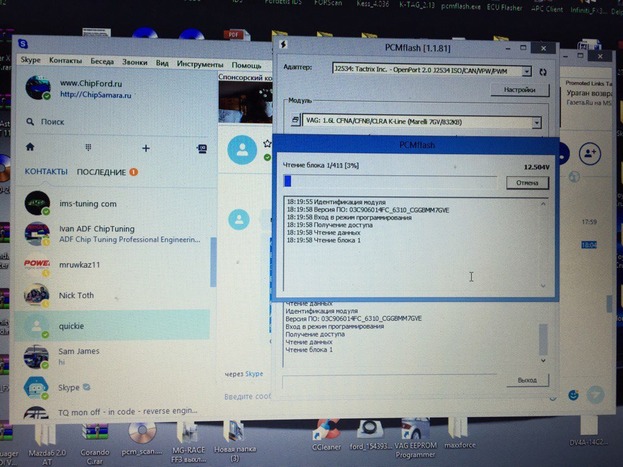Click the Настройки button

pyautogui.click(x=519, y=89)
